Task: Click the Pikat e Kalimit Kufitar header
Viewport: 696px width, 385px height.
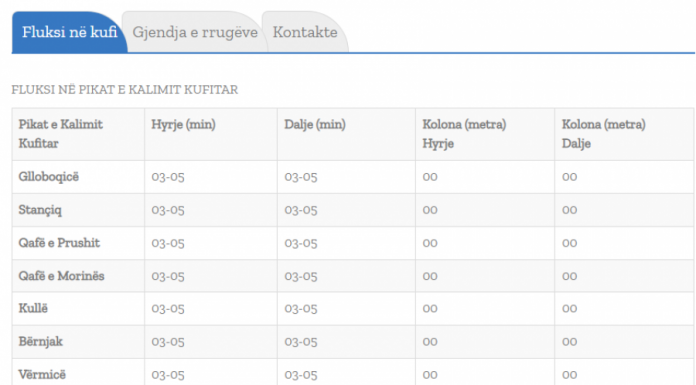Action: [60, 134]
